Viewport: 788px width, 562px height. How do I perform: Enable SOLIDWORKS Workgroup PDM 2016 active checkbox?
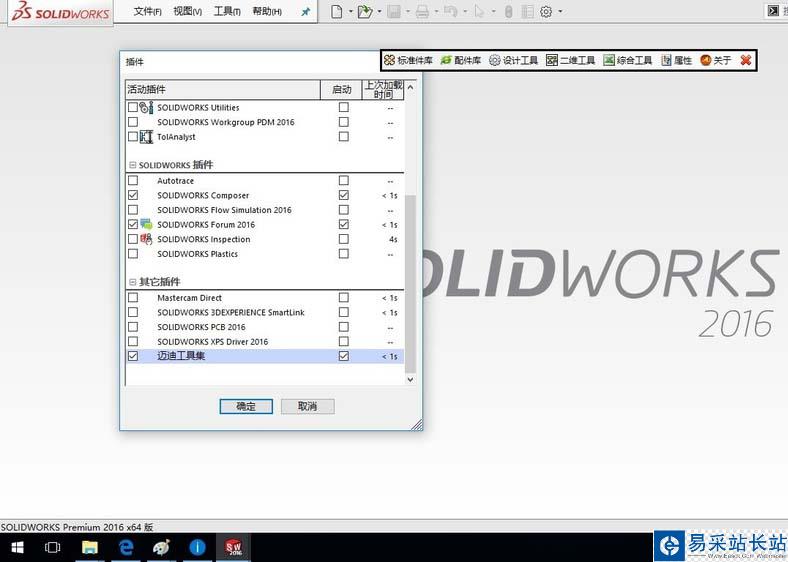pos(133,122)
